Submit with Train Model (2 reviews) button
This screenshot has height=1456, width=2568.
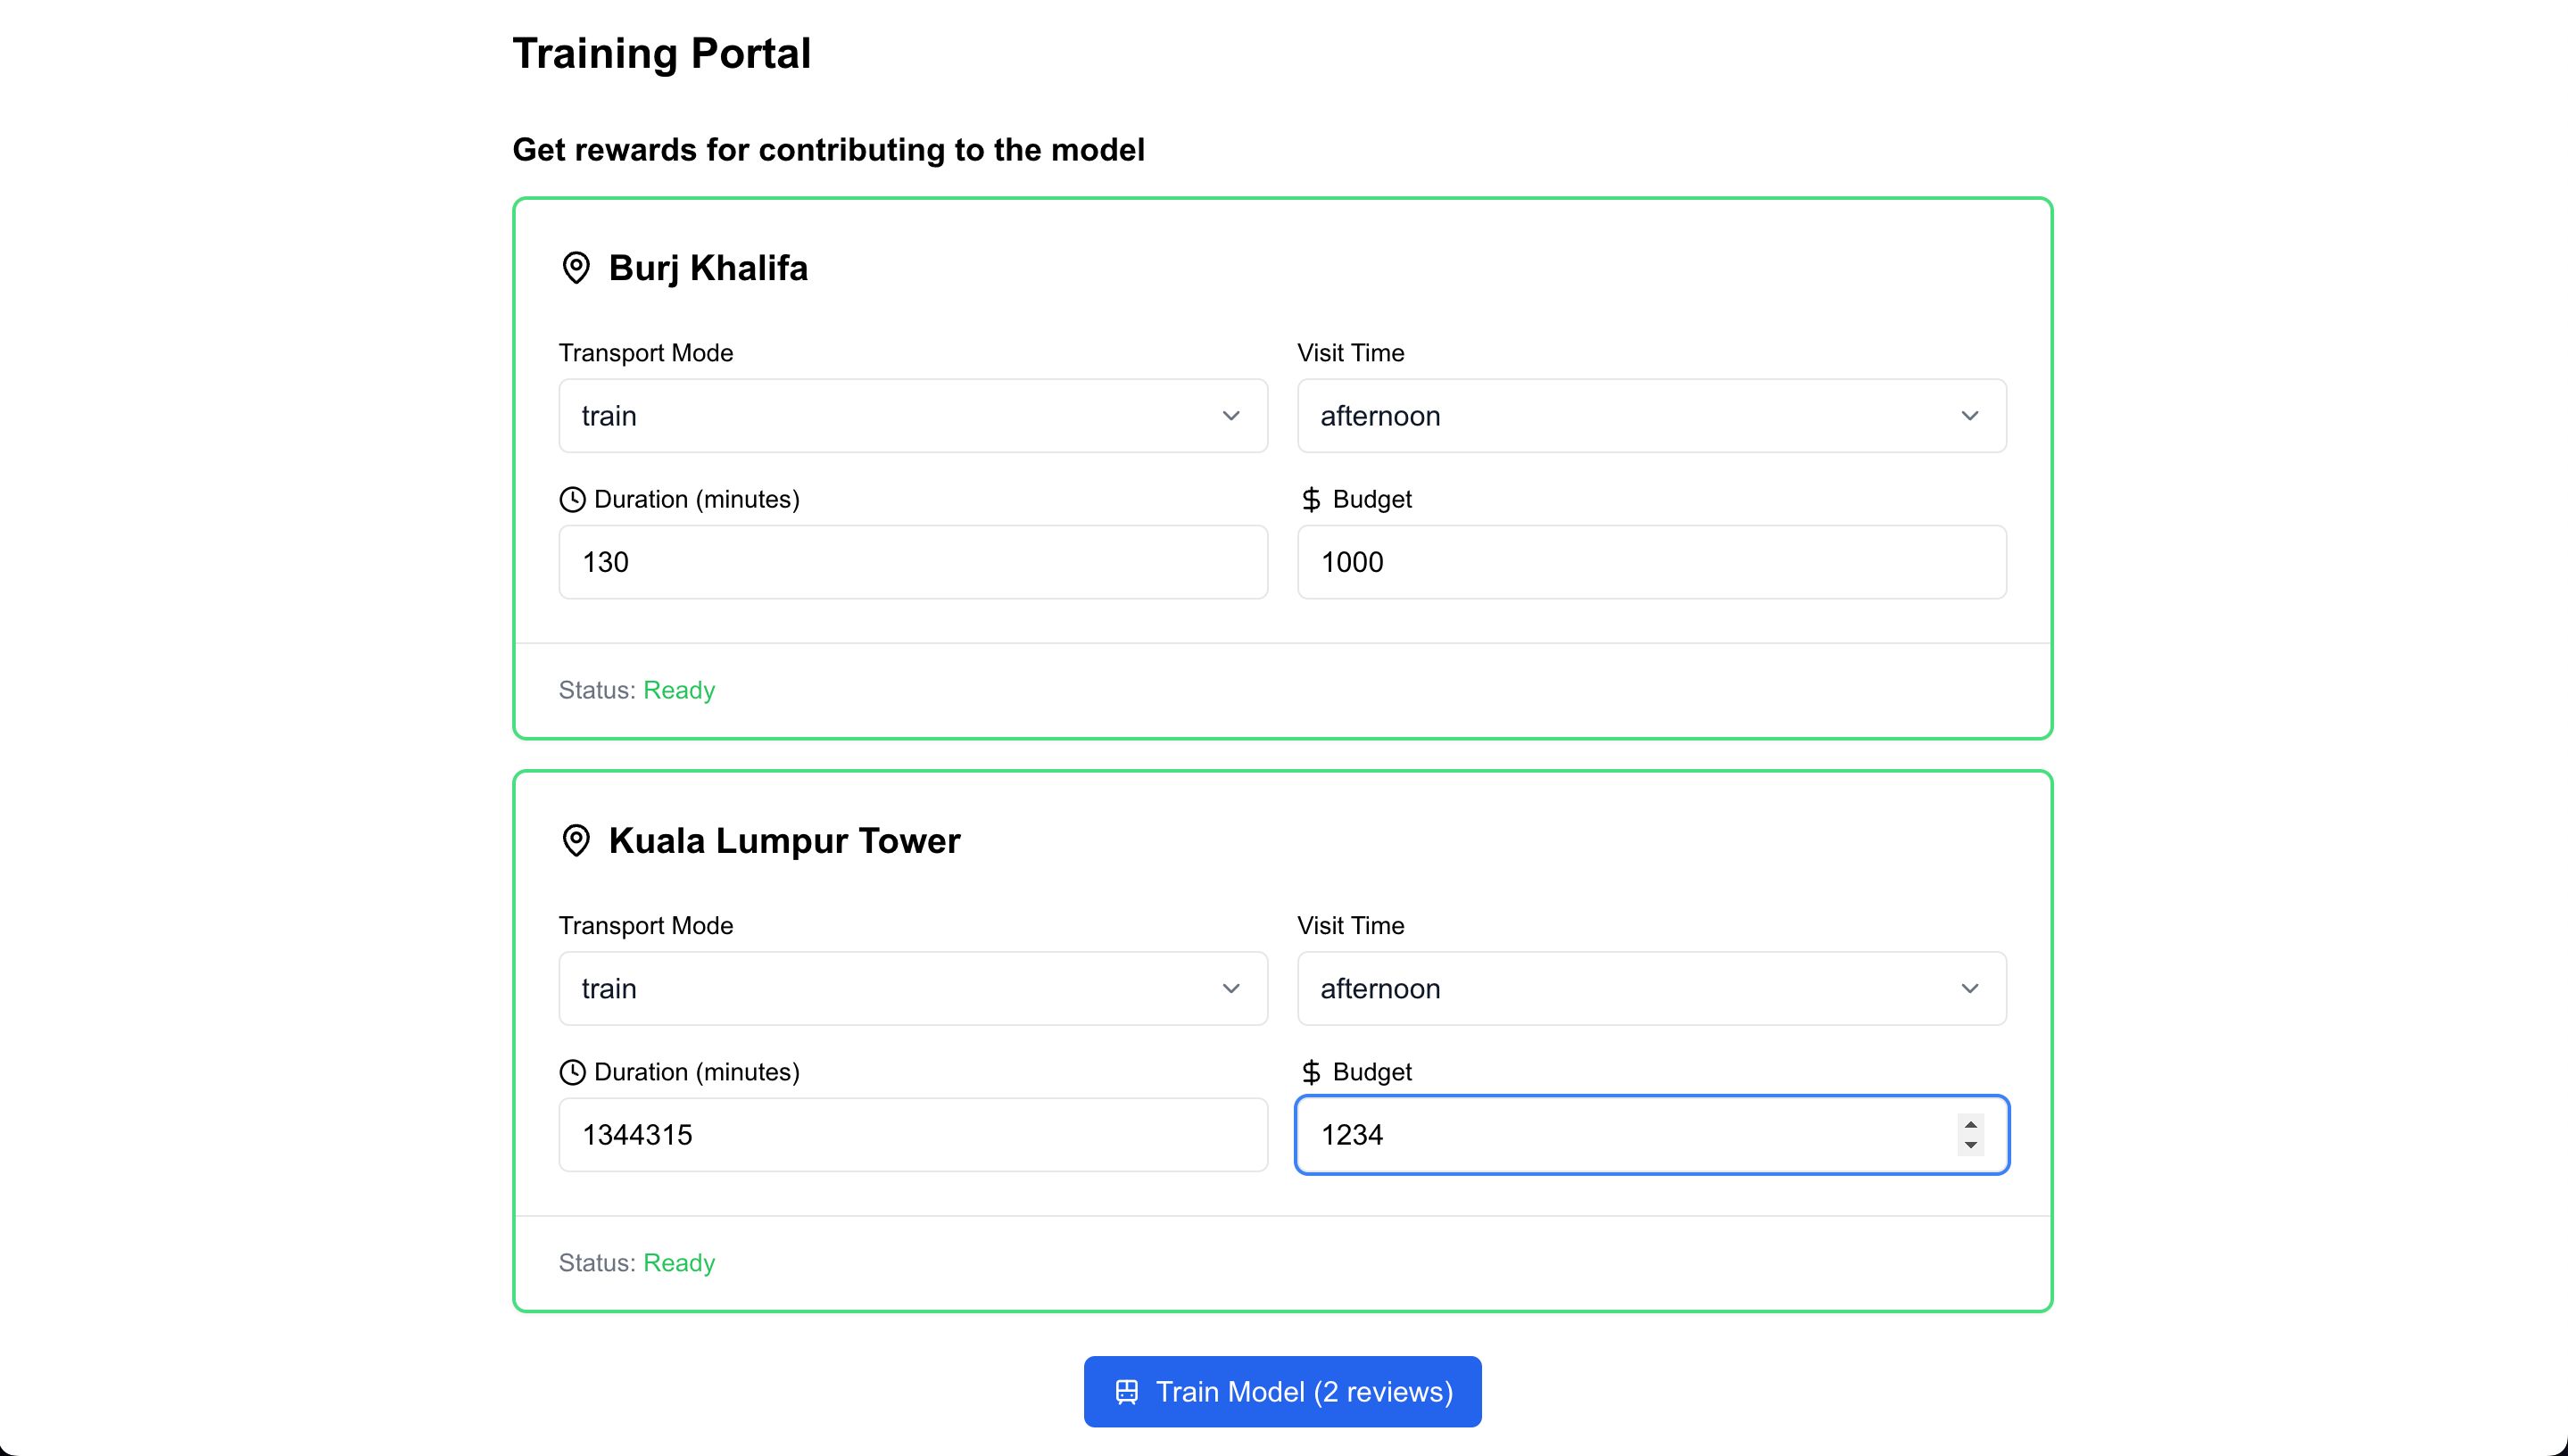(x=1282, y=1392)
